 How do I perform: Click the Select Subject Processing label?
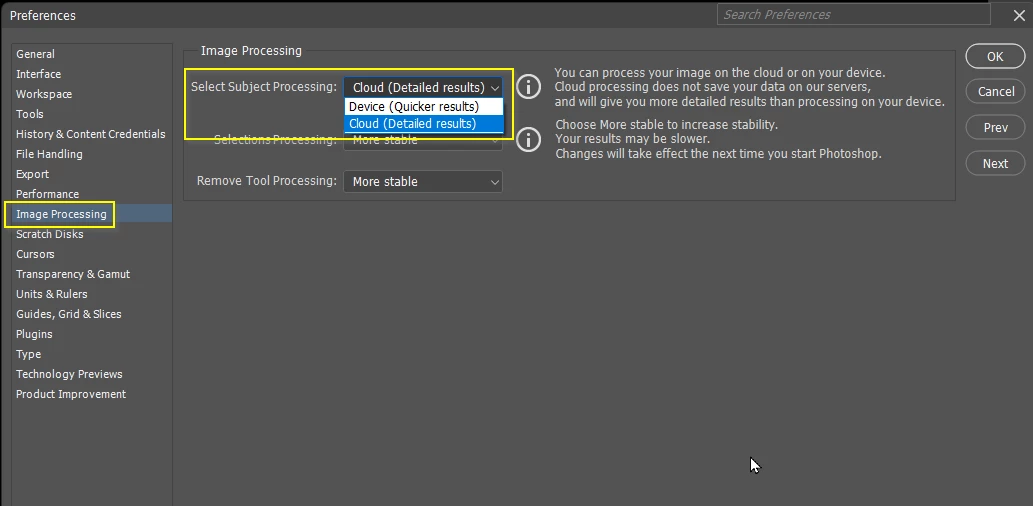click(x=264, y=86)
